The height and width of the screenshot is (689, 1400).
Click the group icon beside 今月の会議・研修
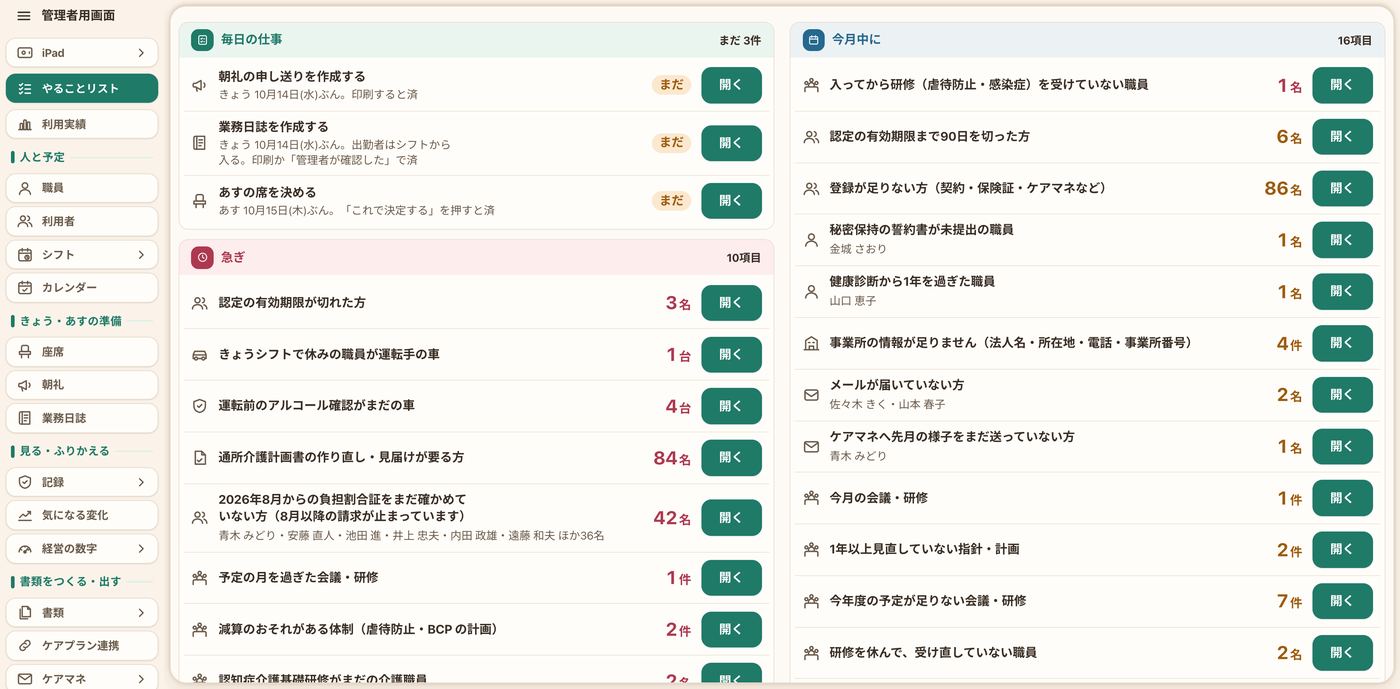tap(811, 498)
